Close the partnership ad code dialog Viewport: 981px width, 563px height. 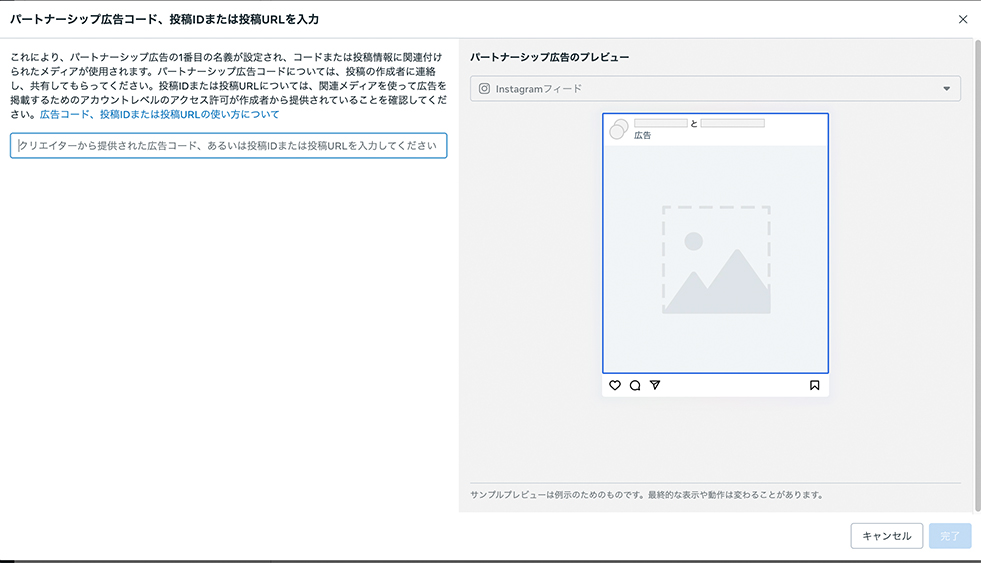963,19
